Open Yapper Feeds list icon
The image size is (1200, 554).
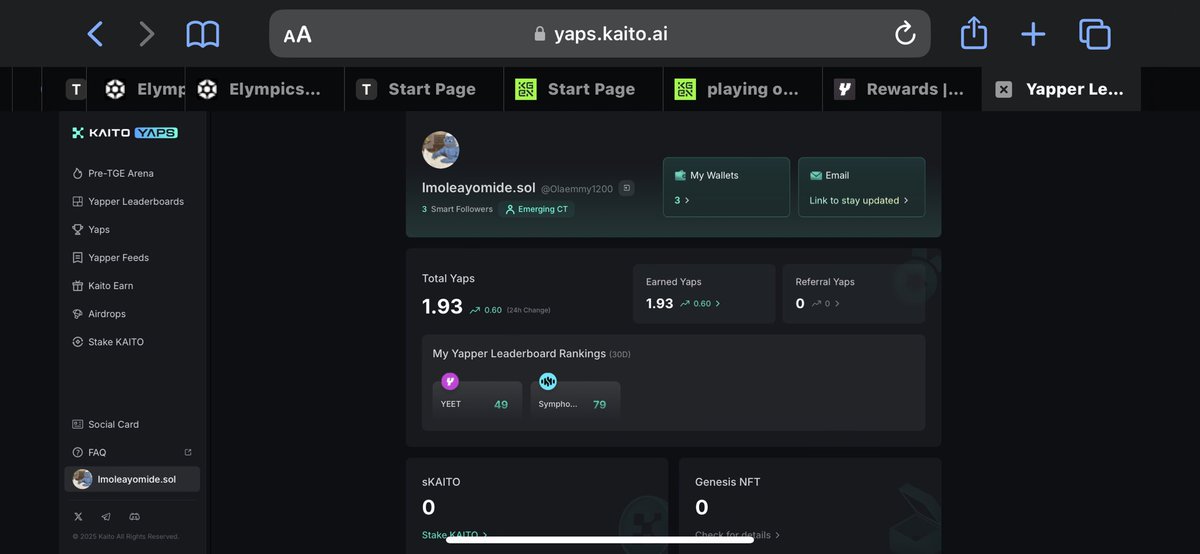(x=78, y=257)
